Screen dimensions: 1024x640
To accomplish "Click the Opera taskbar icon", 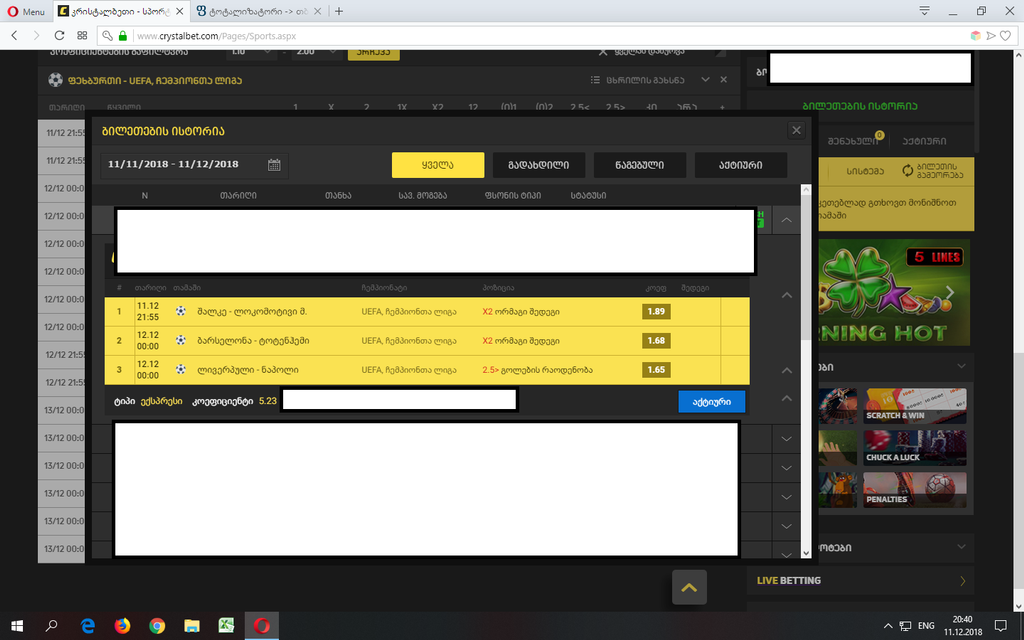I will [262, 626].
